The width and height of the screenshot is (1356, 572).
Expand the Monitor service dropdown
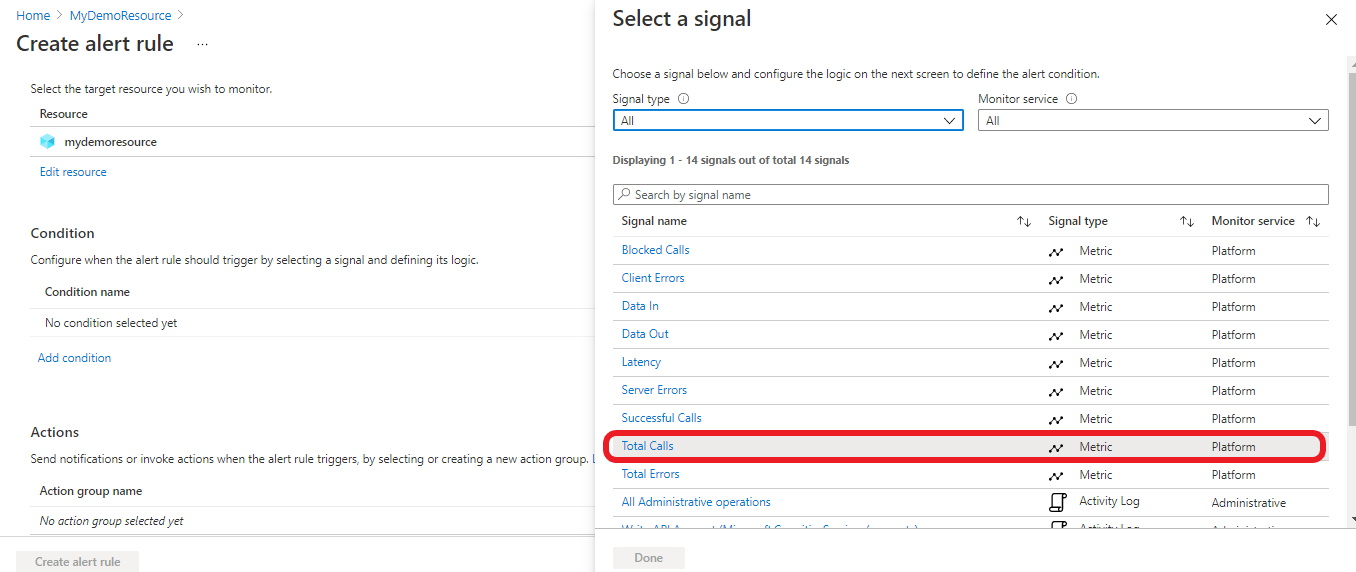click(1152, 121)
